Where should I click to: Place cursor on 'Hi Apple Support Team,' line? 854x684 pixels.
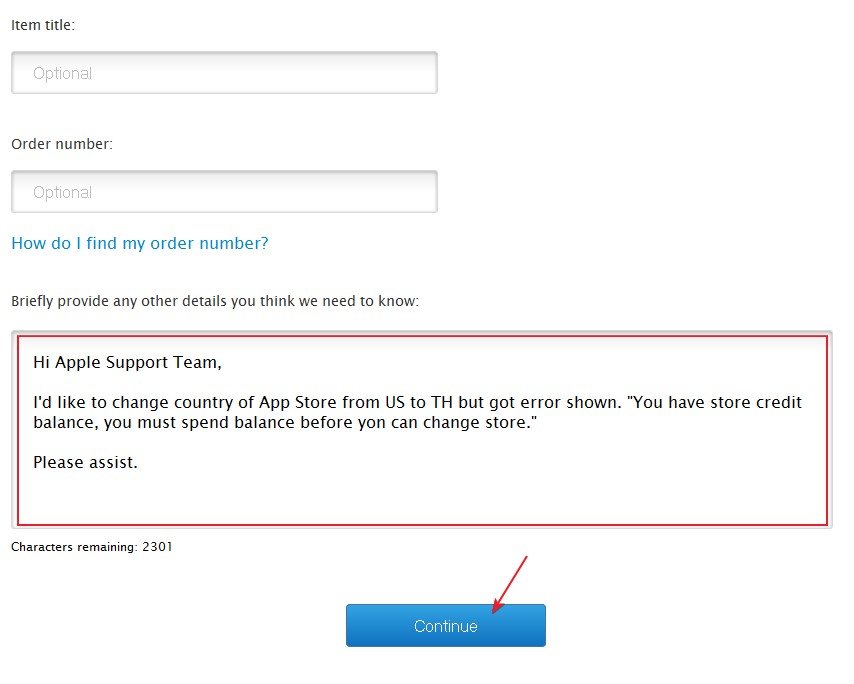[x=127, y=362]
